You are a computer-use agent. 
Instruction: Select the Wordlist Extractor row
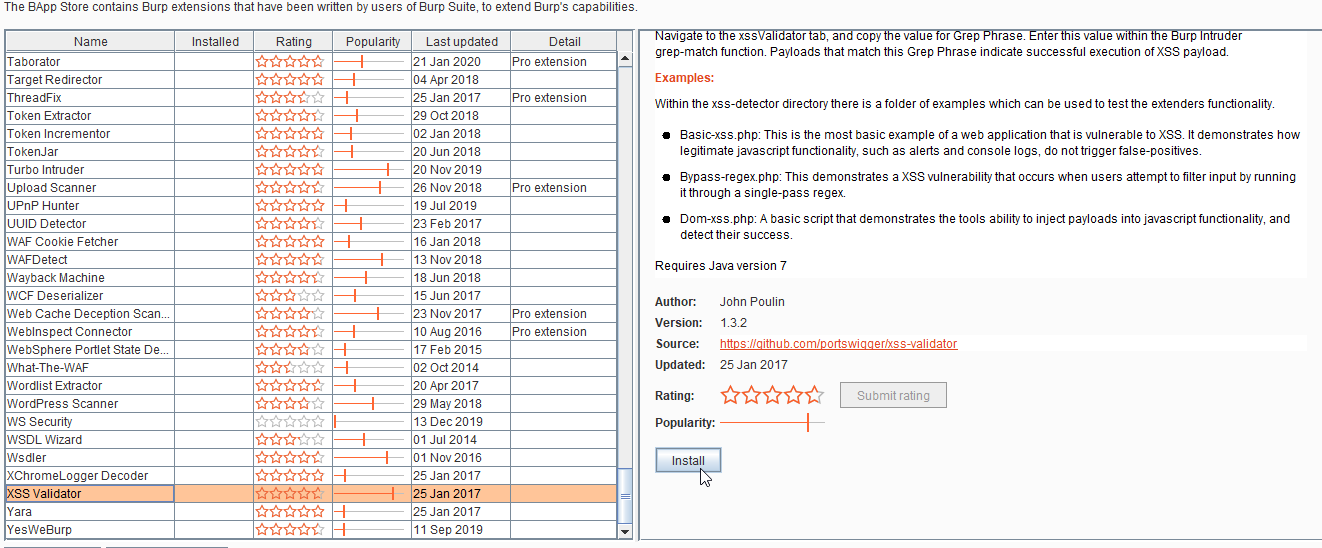[311, 386]
